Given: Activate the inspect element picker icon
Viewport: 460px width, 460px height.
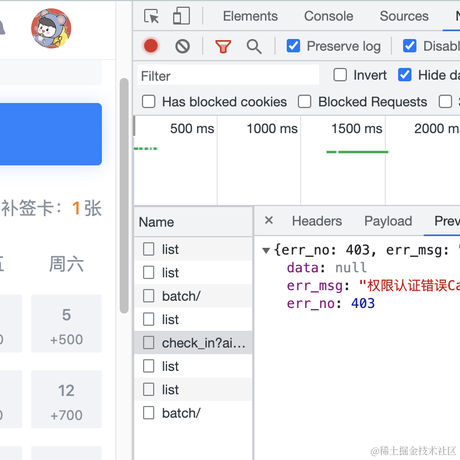Looking at the screenshot, I should [151, 16].
